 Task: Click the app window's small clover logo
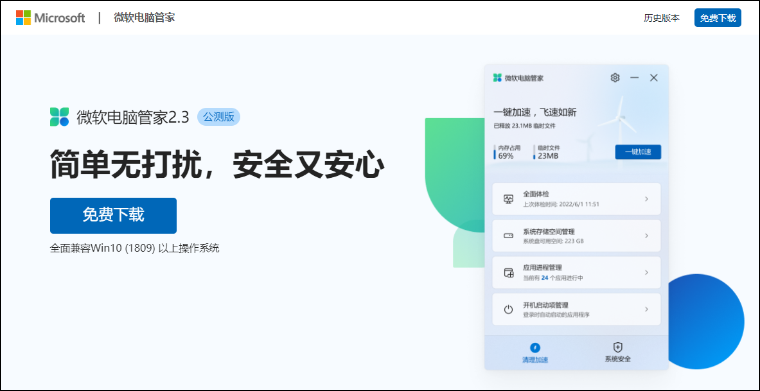click(x=497, y=78)
